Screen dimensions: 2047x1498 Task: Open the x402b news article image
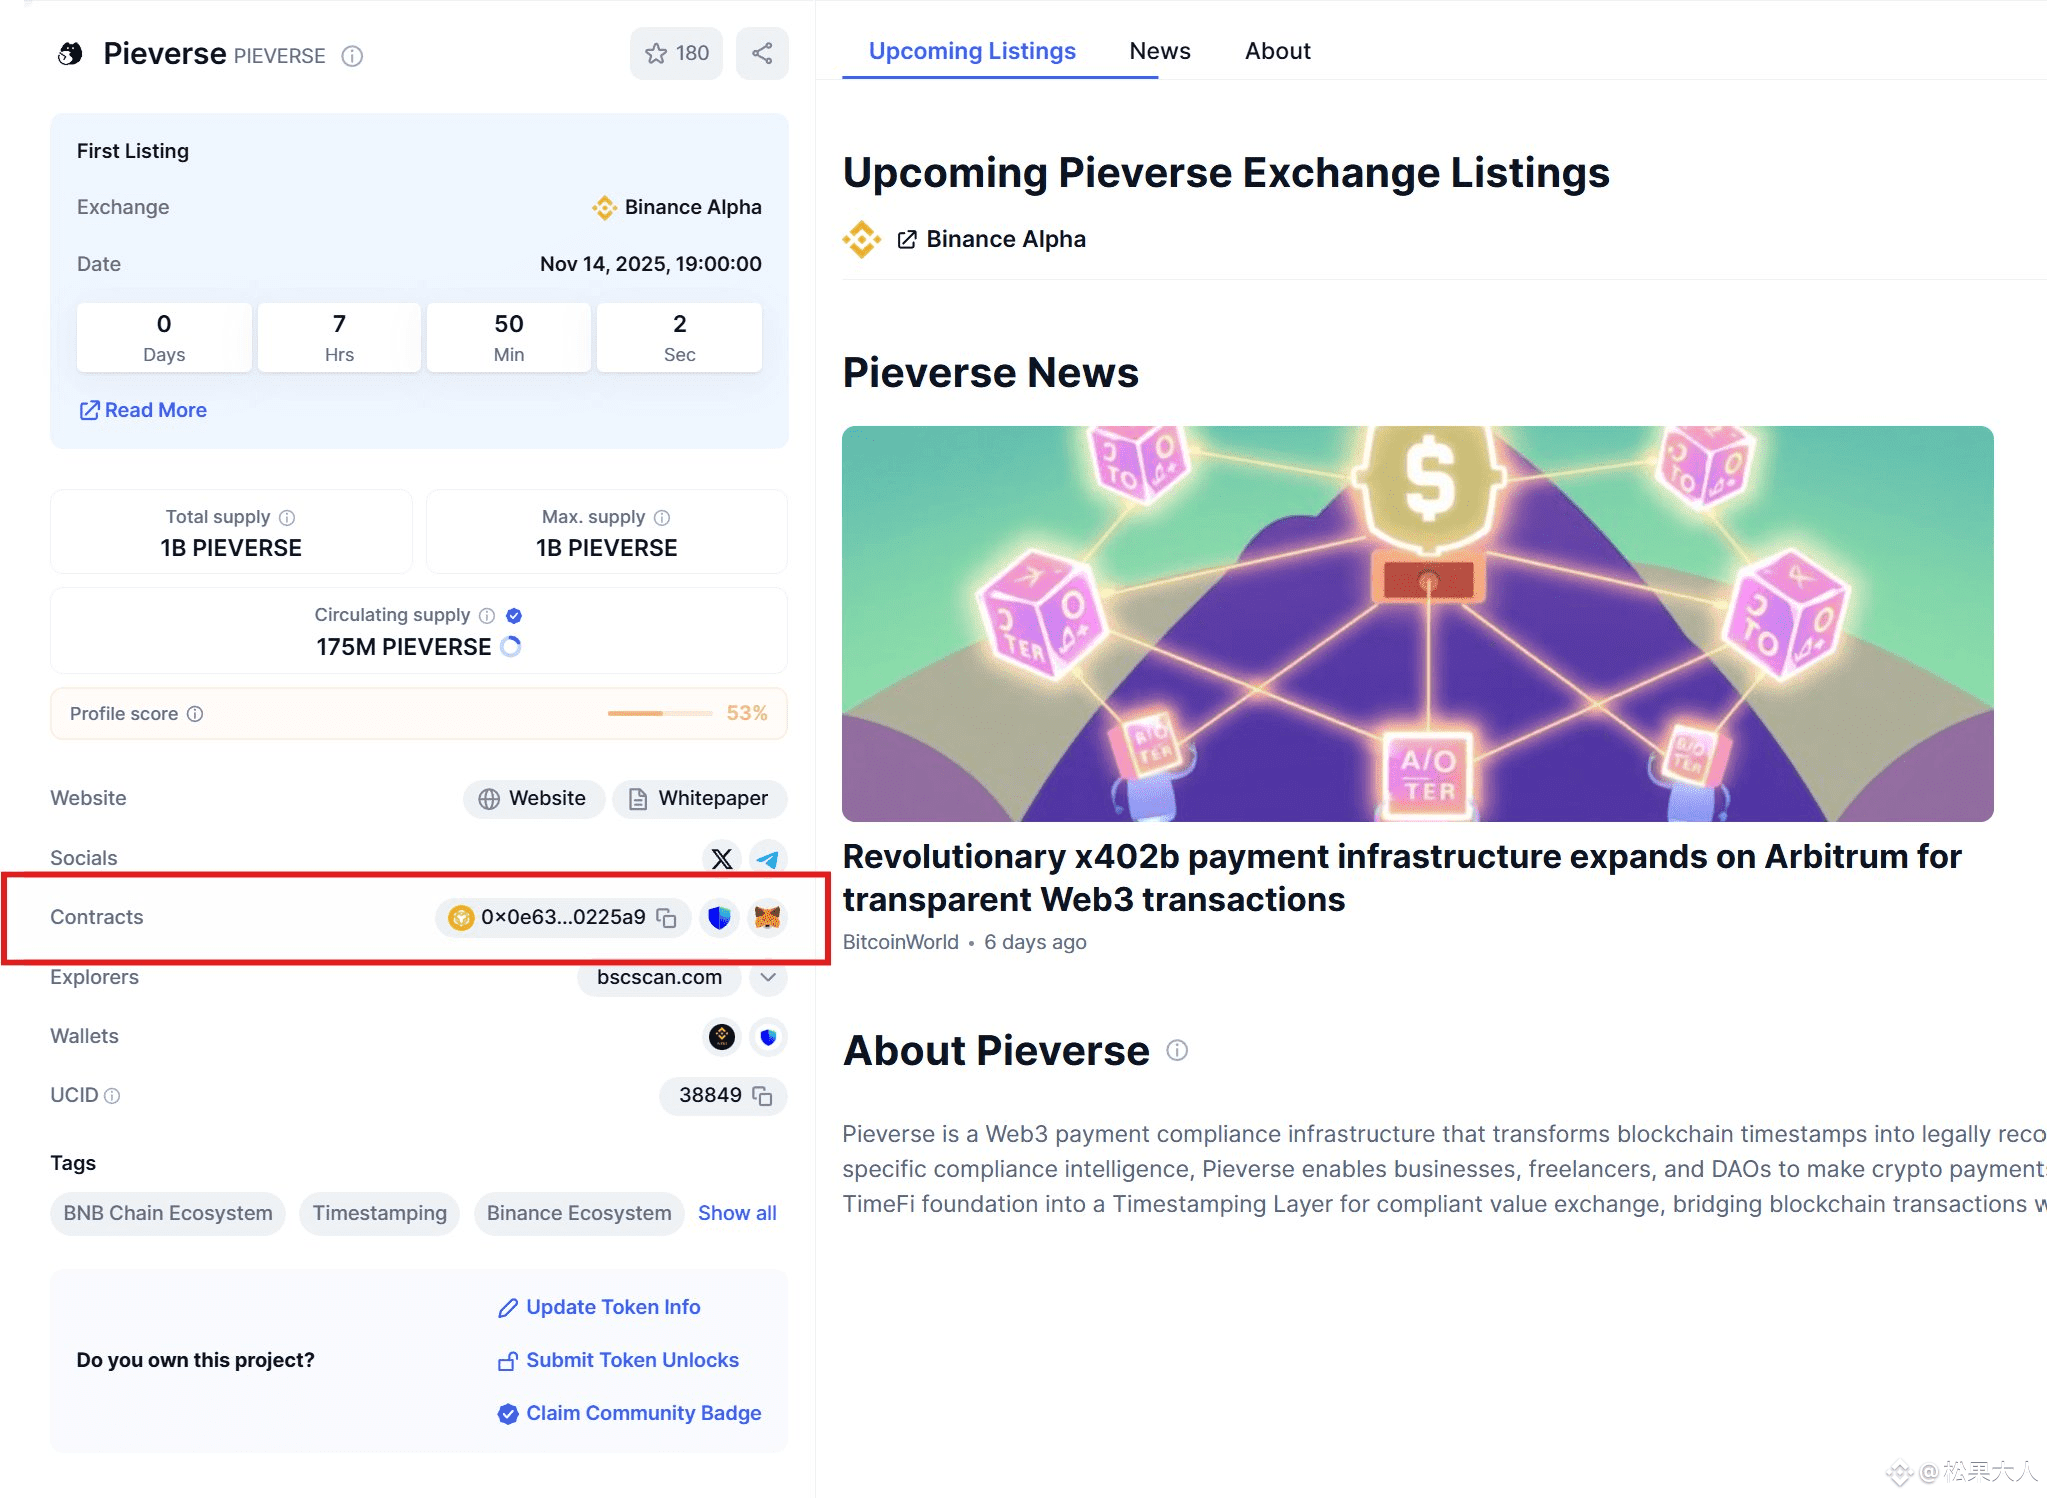coord(1417,623)
